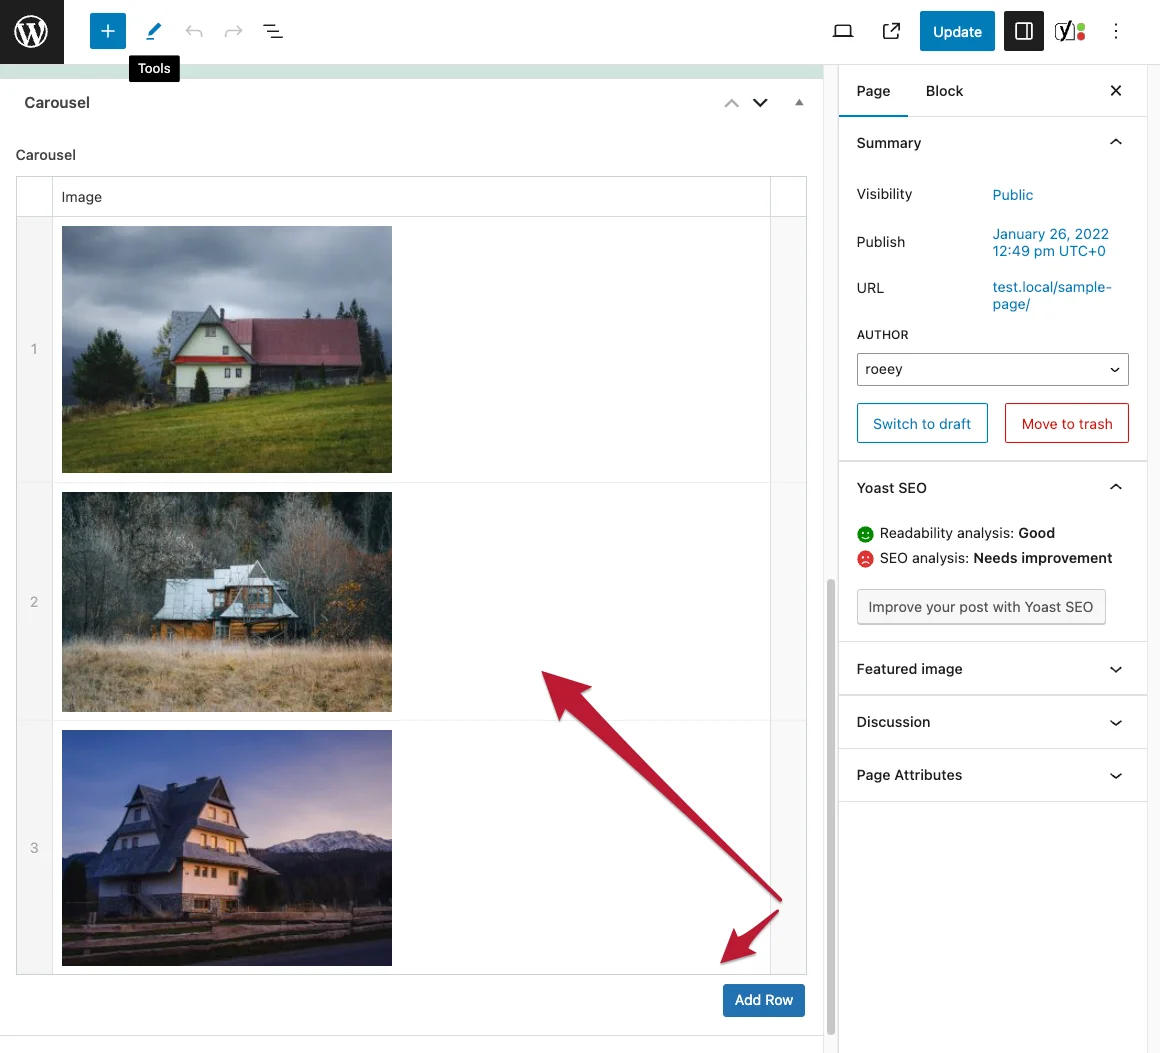Open the test.local/sample-page/ URL link
Screen dimensions: 1160x1053
point(1051,295)
